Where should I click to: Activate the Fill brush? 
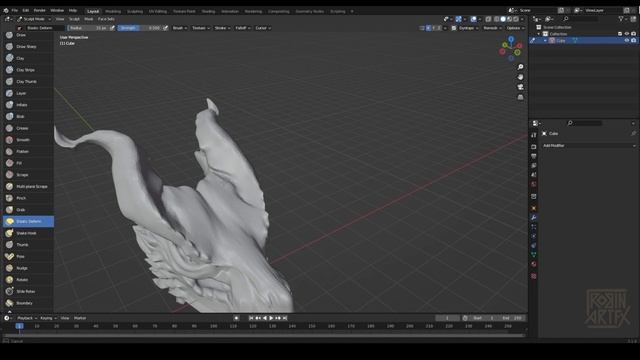[28, 163]
